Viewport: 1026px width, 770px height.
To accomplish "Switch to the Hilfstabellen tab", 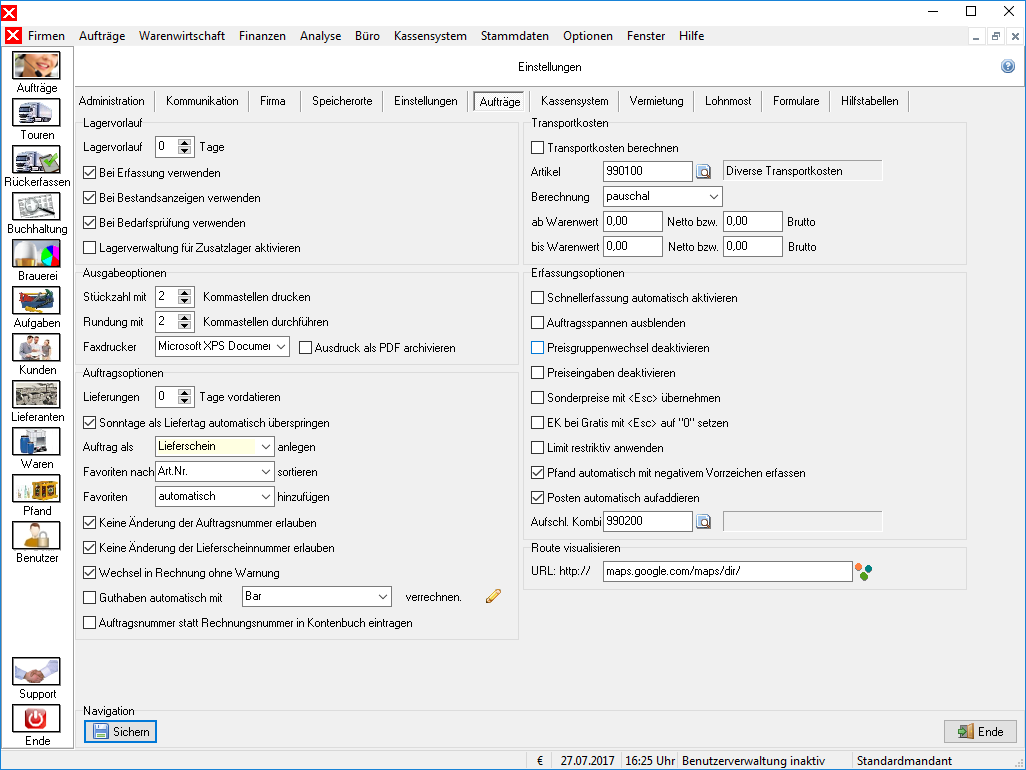I will (870, 101).
